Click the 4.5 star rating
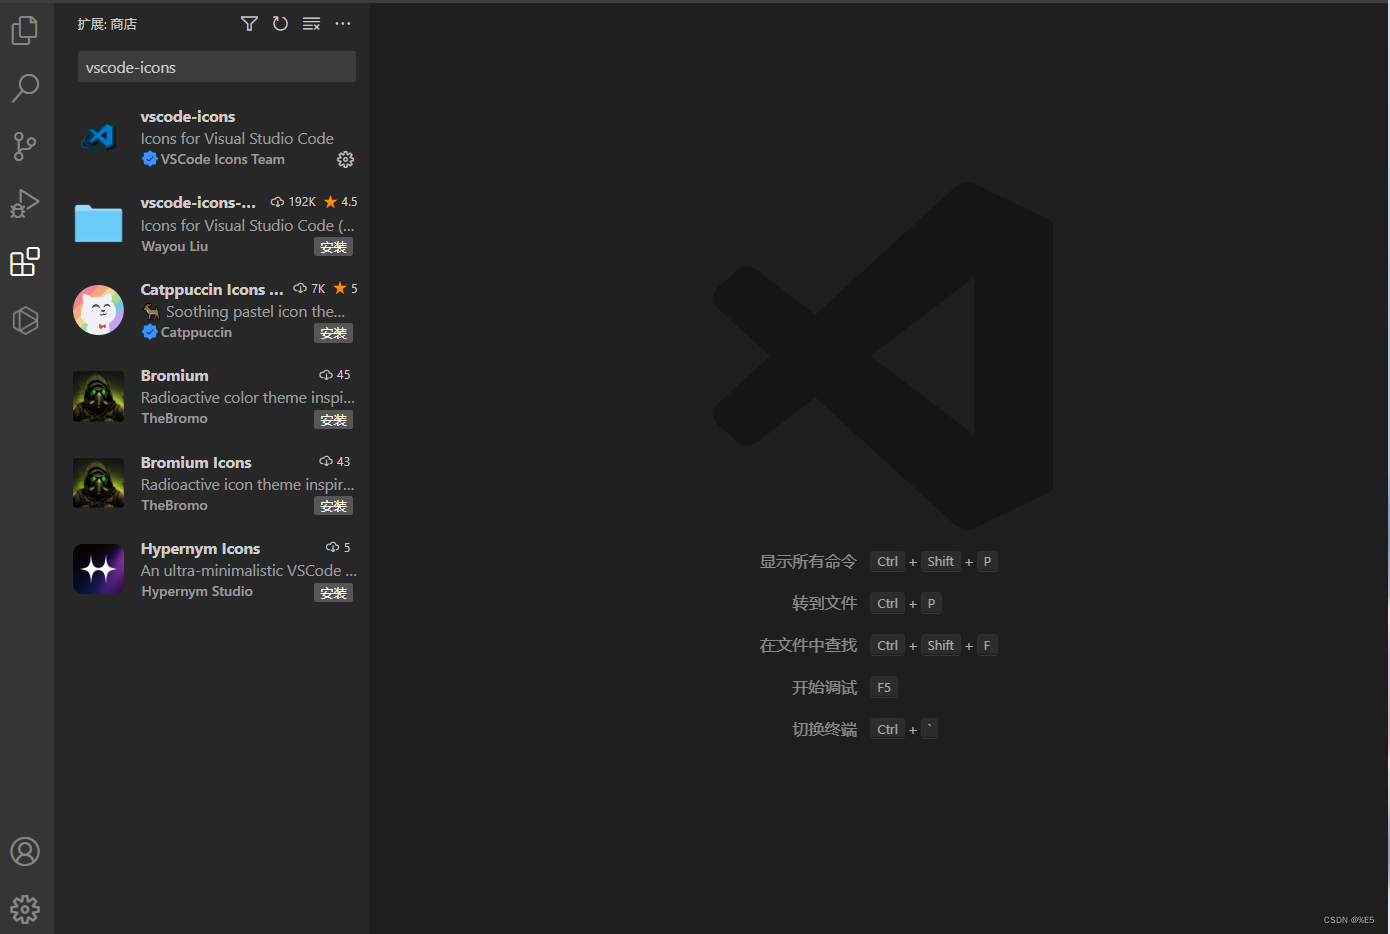Screen dimensions: 1390x934 click(341, 202)
